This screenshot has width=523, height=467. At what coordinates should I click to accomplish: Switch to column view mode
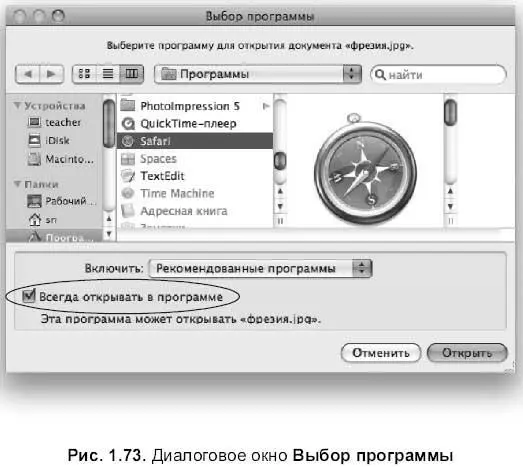[131, 74]
